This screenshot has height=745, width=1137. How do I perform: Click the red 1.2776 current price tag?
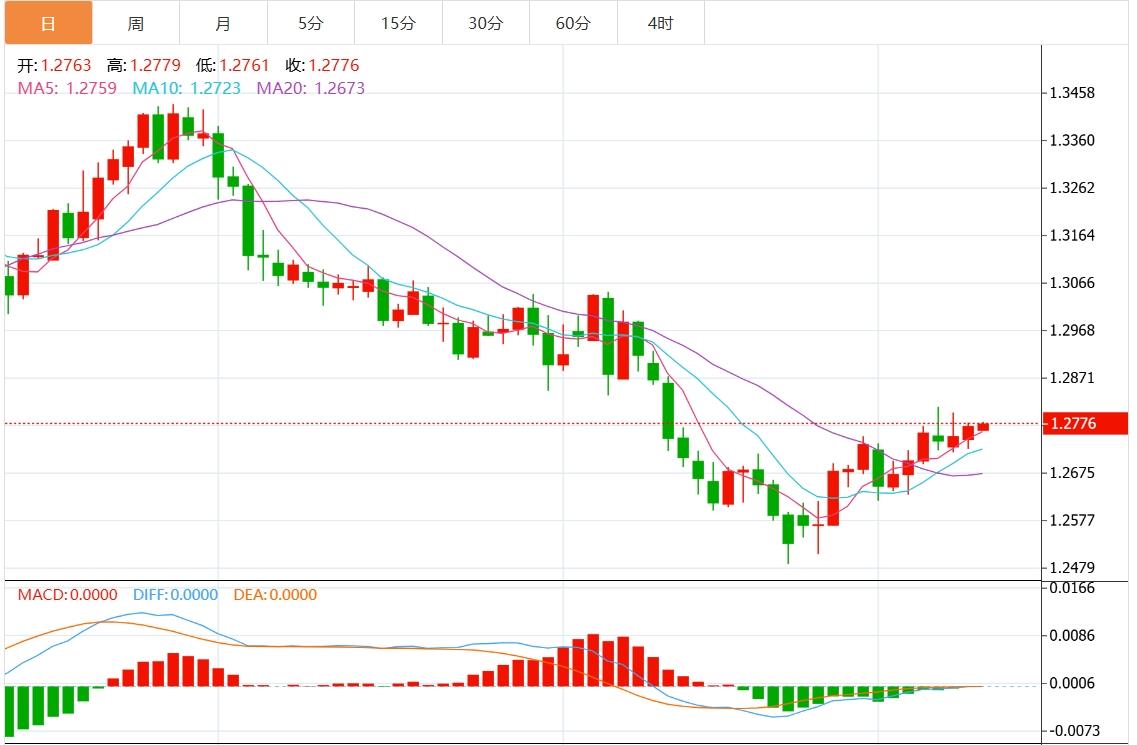pyautogui.click(x=1084, y=424)
